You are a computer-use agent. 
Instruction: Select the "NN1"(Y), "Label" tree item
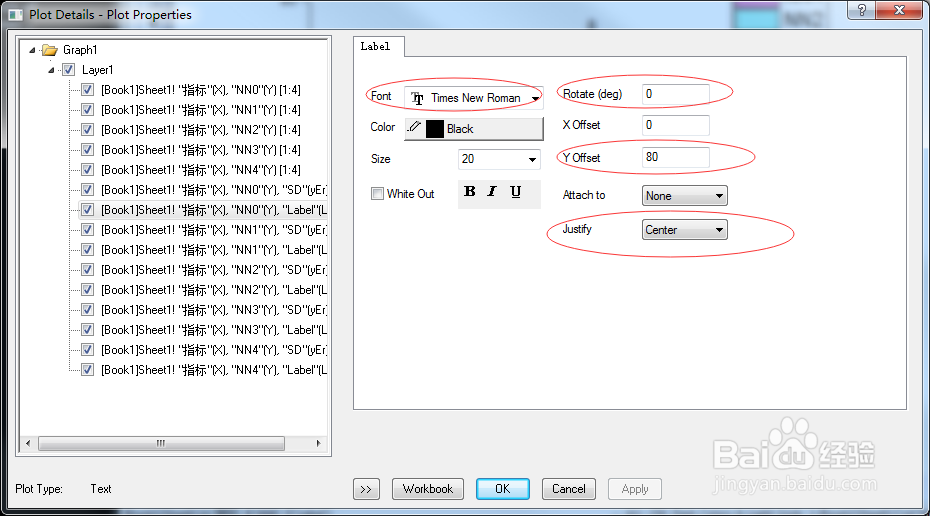(x=214, y=250)
